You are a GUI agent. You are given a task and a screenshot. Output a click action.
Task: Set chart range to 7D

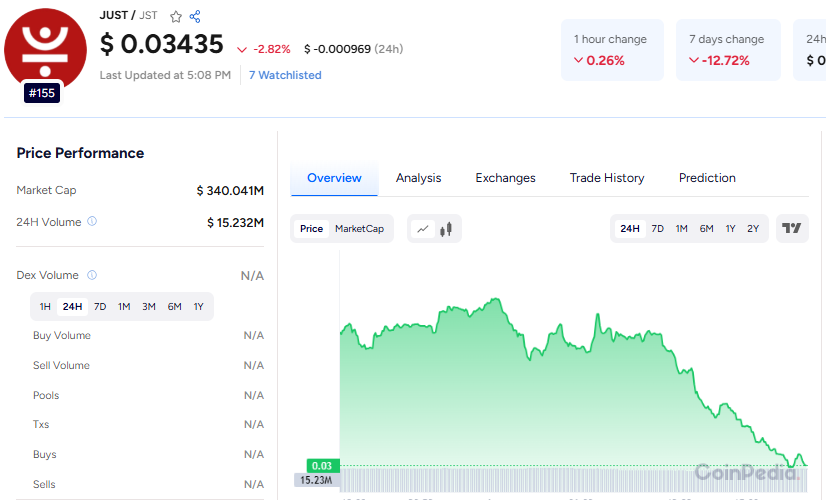(x=657, y=229)
